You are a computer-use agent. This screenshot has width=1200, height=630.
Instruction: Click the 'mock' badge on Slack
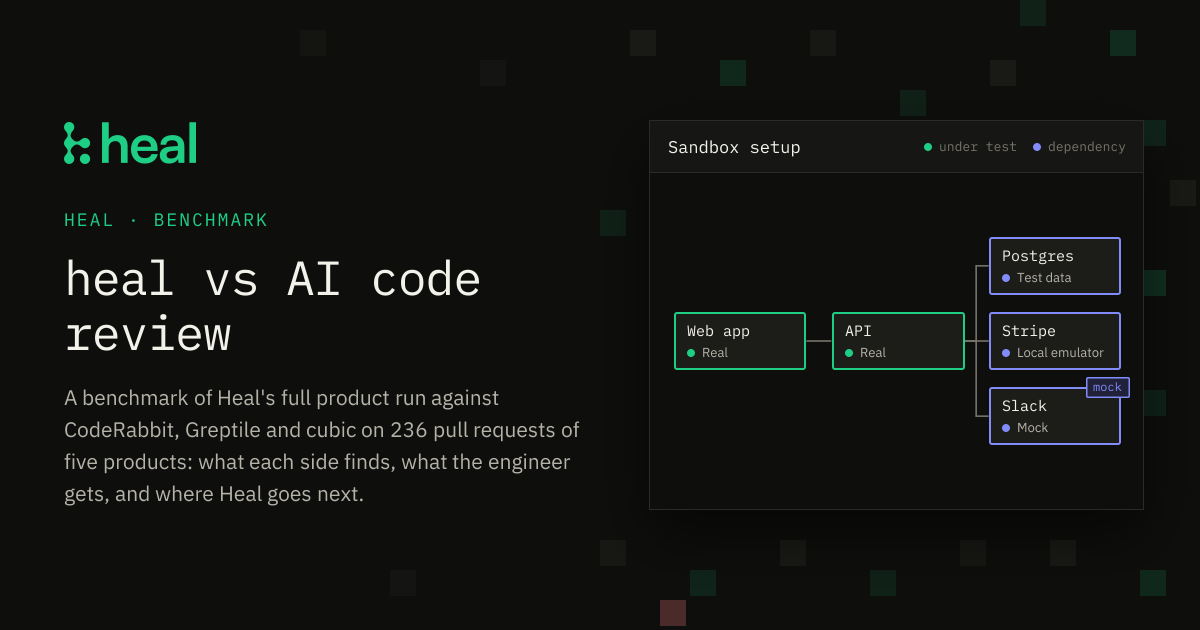[x=1108, y=387]
